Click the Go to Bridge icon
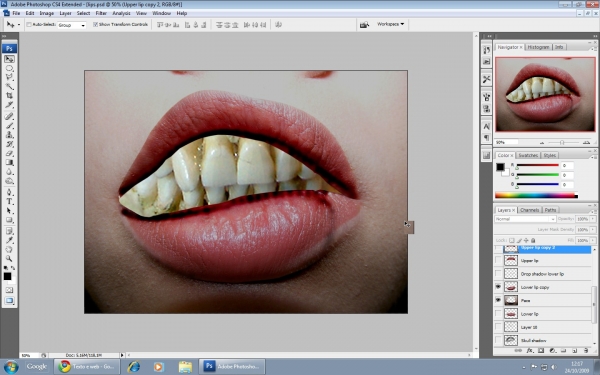This screenshot has width=600, height=375. [364, 24]
